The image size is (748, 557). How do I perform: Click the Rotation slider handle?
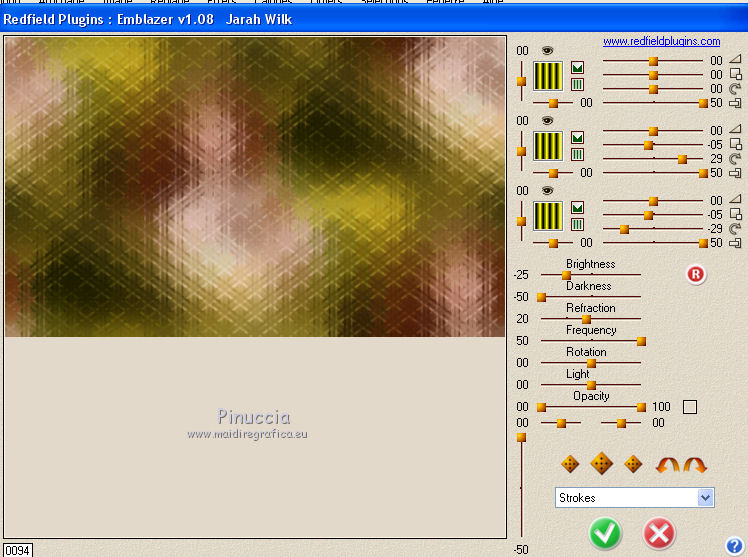click(592, 363)
